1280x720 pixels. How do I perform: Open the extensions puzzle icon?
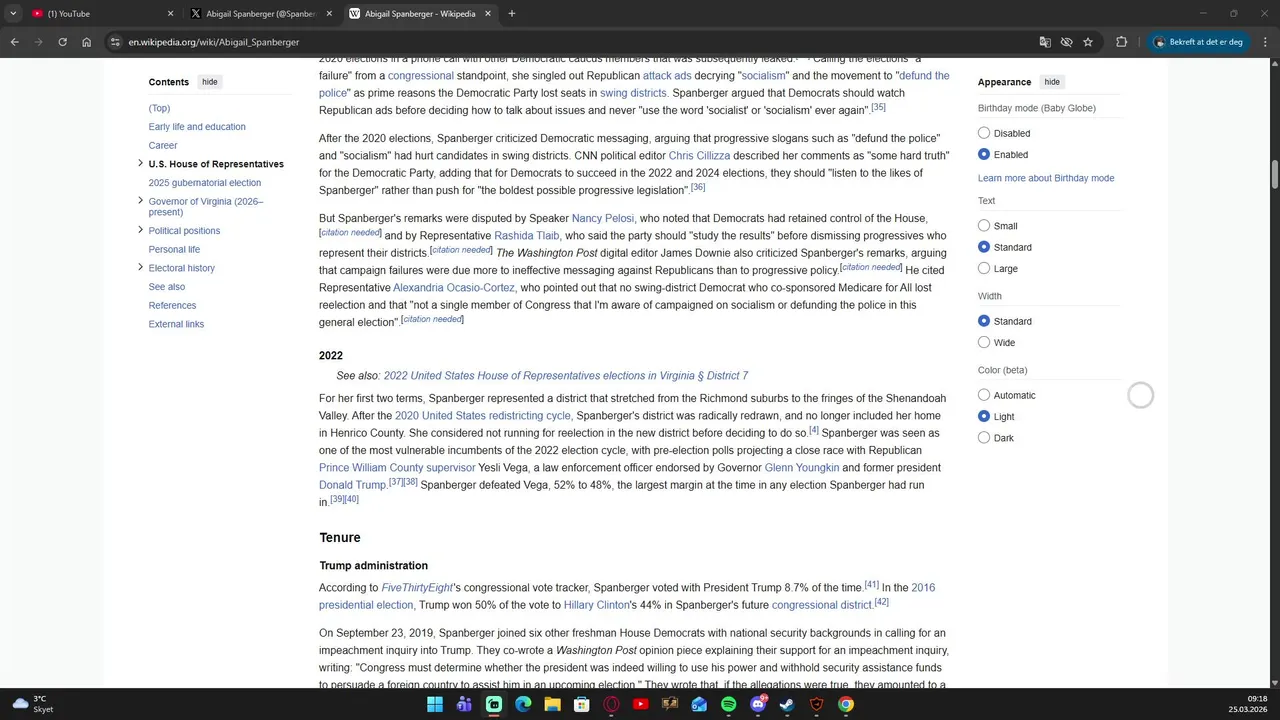coord(1121,42)
